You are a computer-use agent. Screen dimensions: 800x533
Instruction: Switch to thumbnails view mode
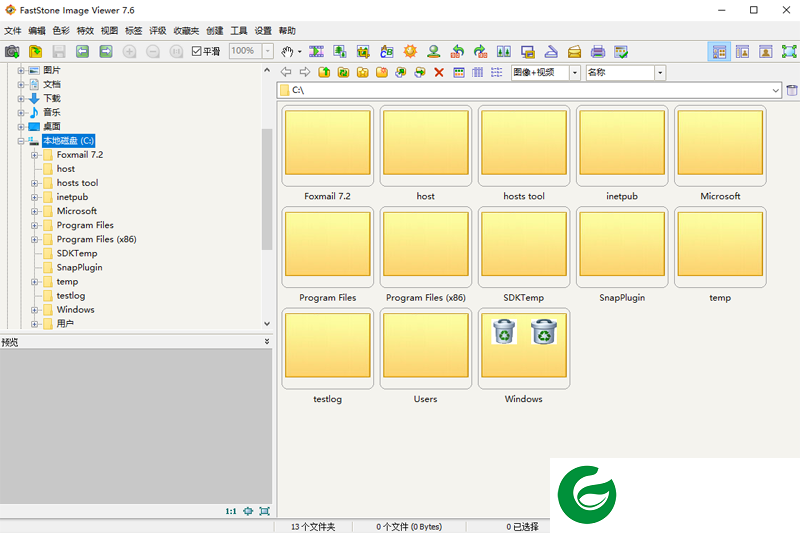coord(459,72)
